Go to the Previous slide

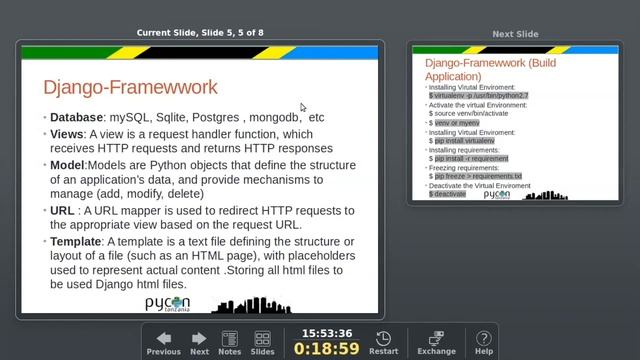[x=164, y=343]
